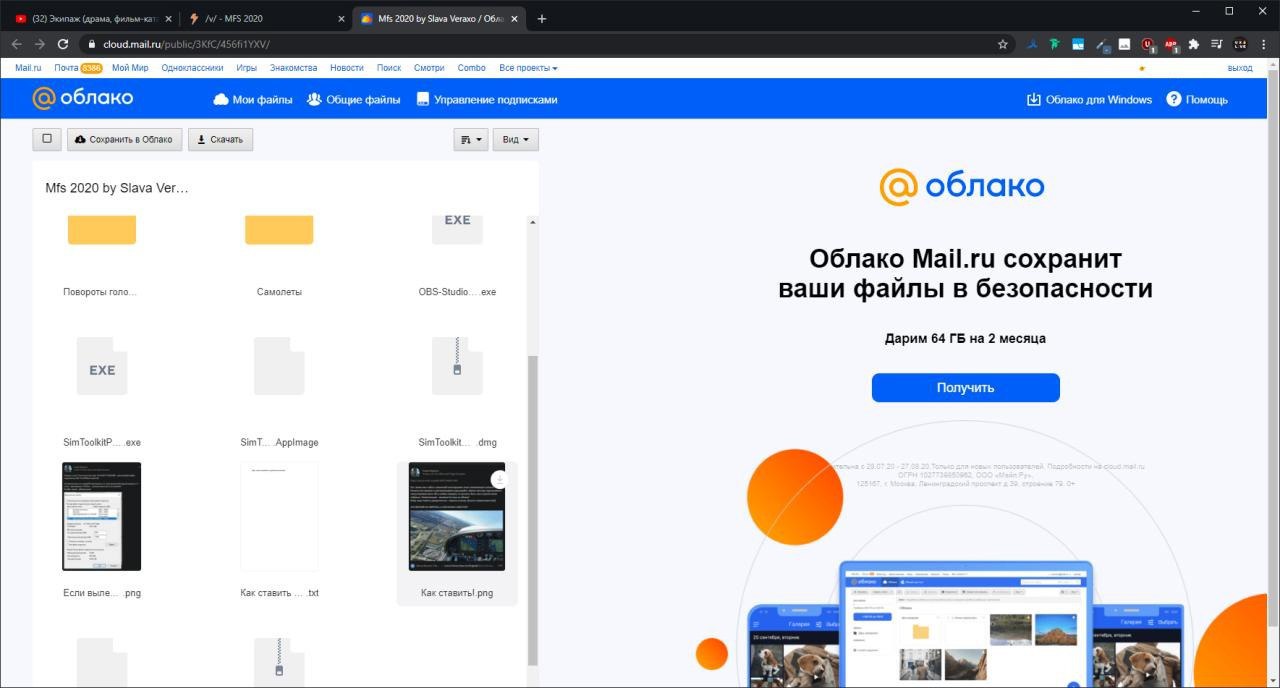Open the Почта link in top bar

[67, 68]
